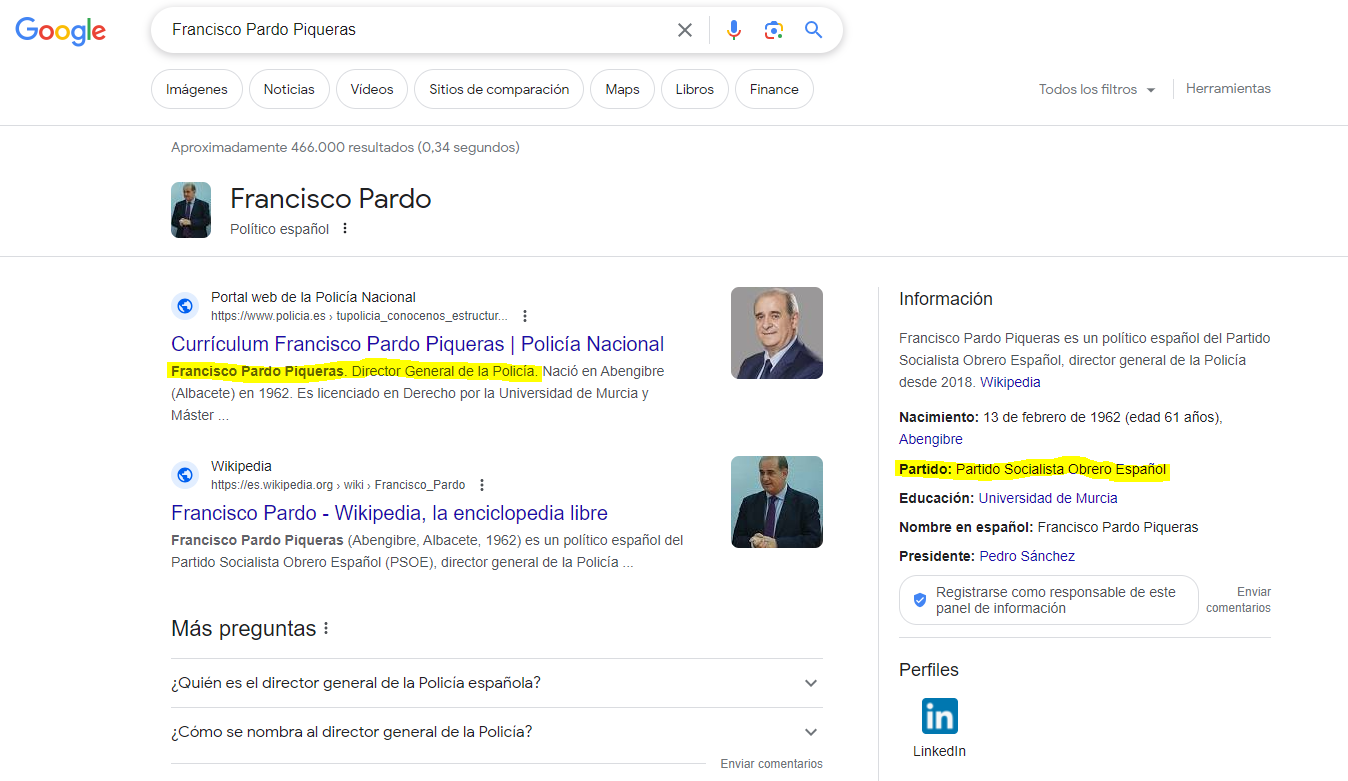Click Enviar comentarios under Más preguntas
This screenshot has width=1348, height=781.
(771, 764)
